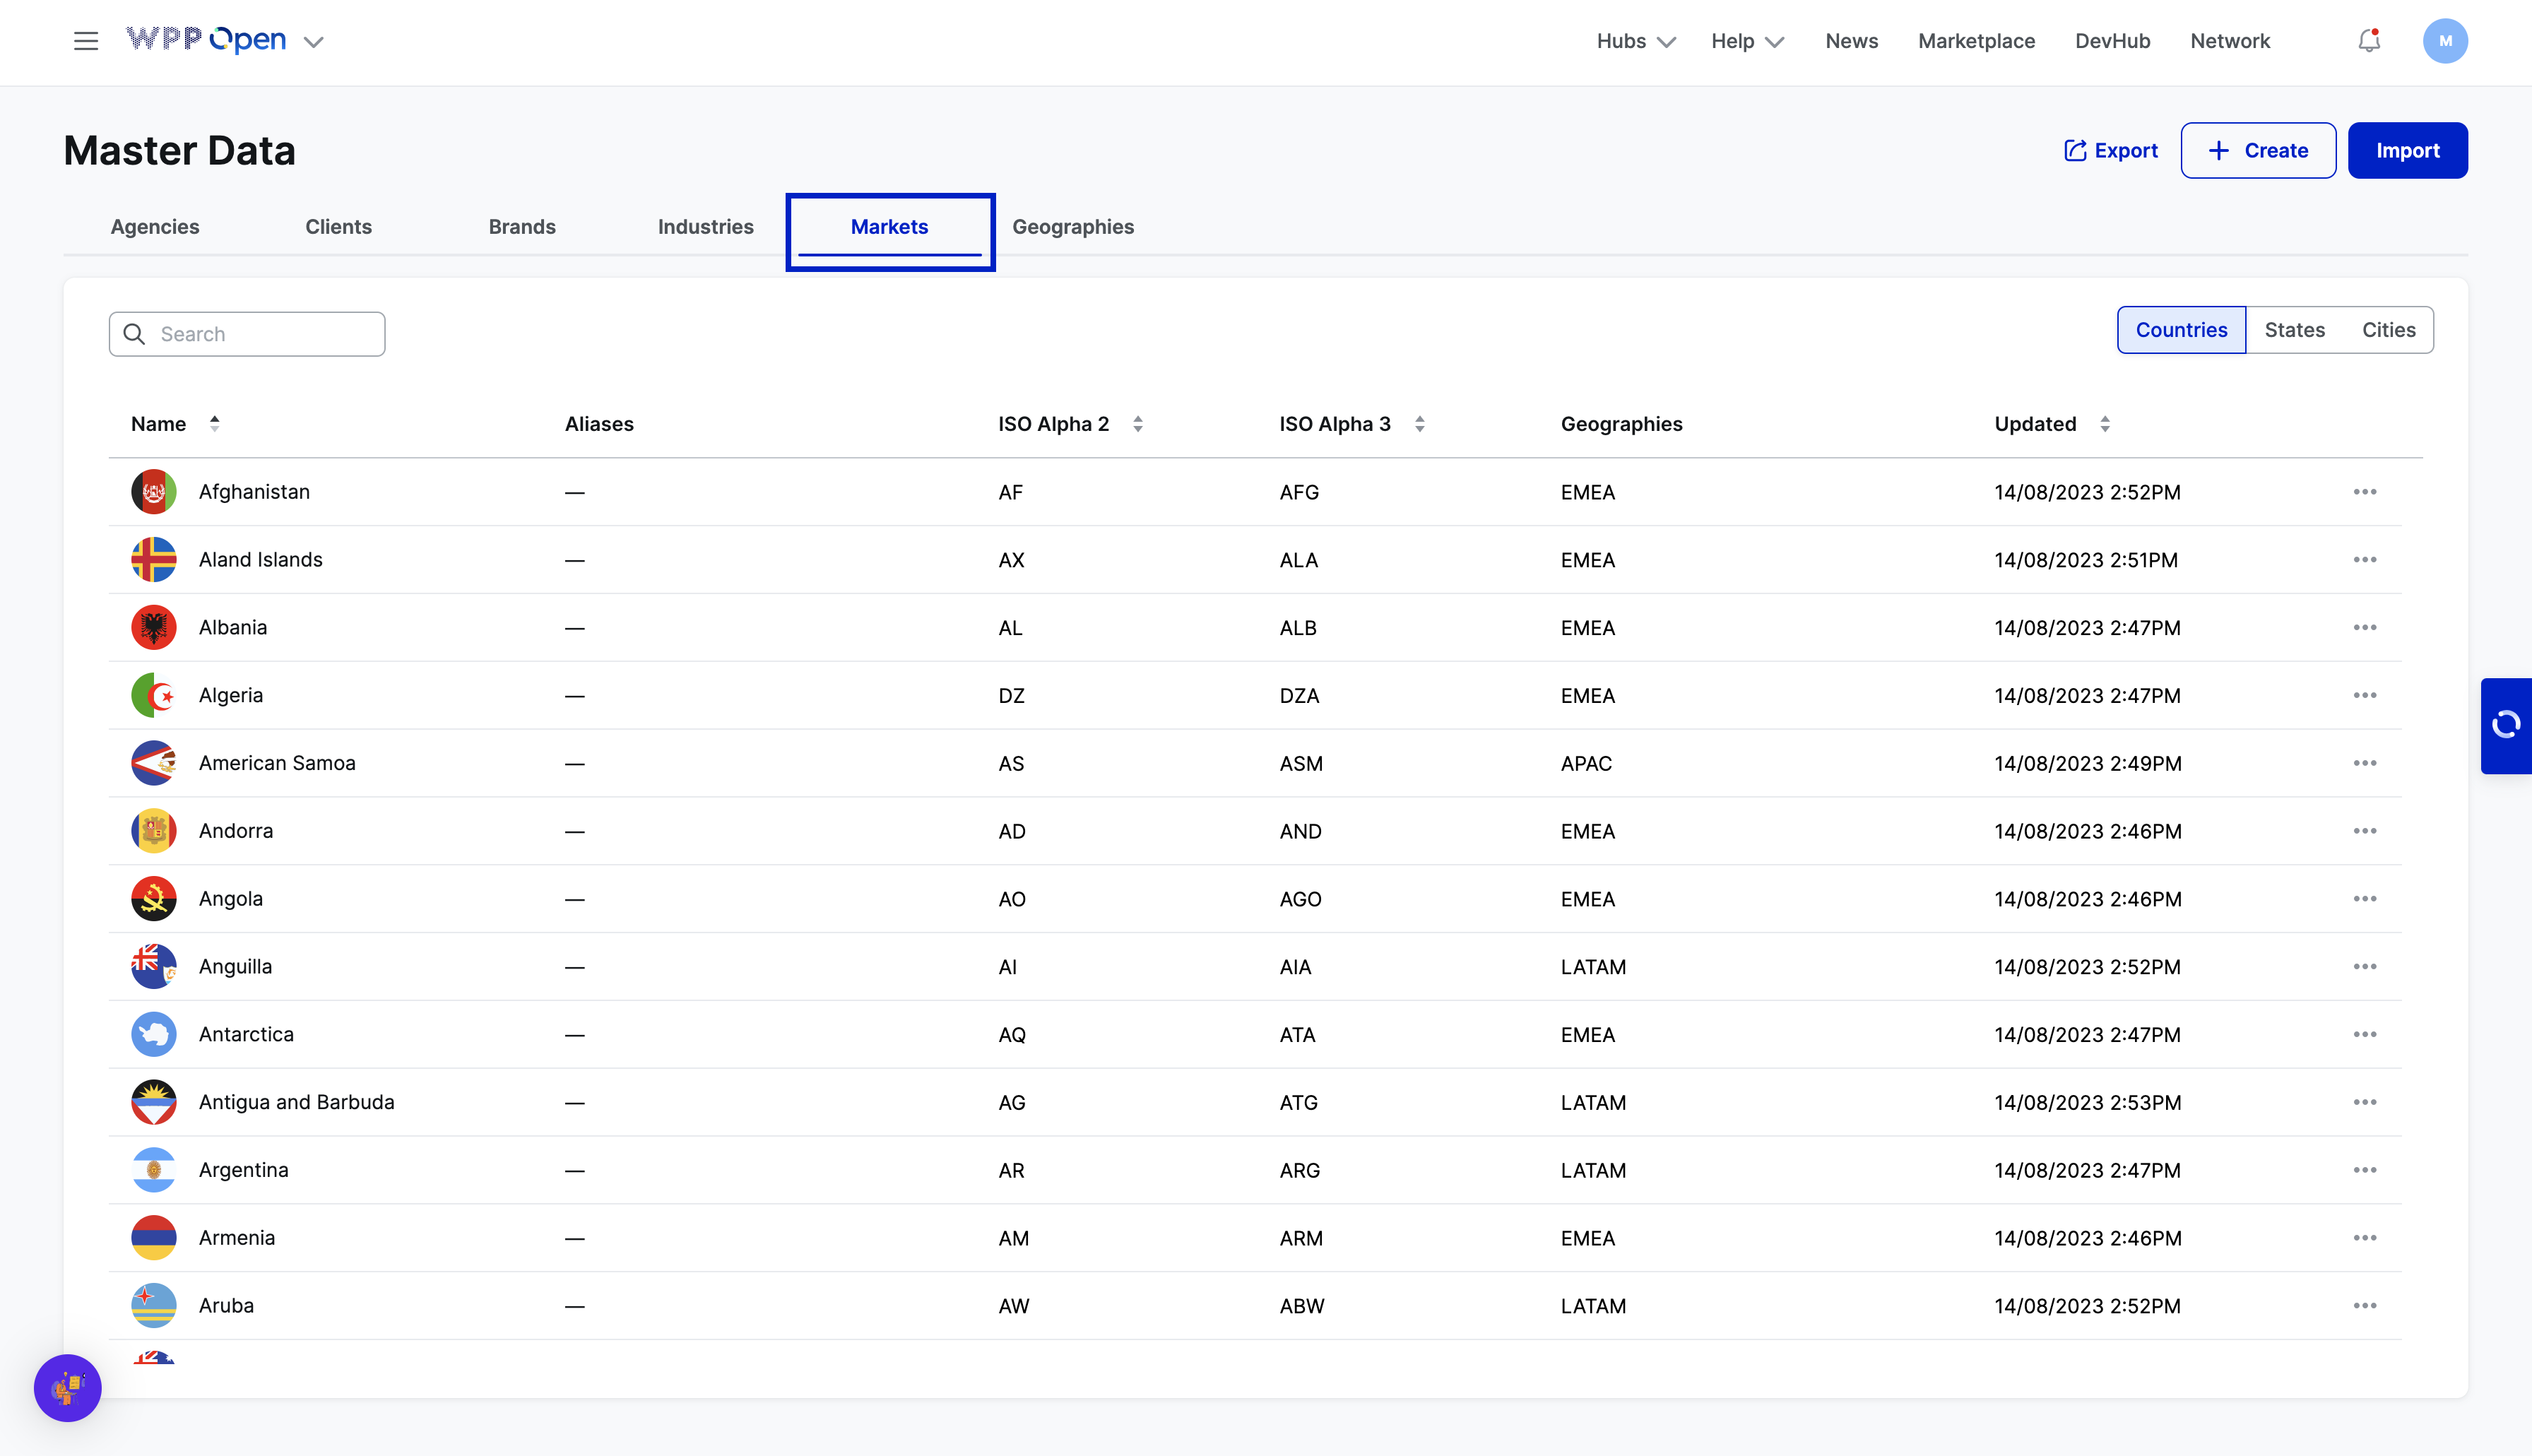Click the Albania flag thumbnail
2532x1456 pixels.
click(x=154, y=628)
